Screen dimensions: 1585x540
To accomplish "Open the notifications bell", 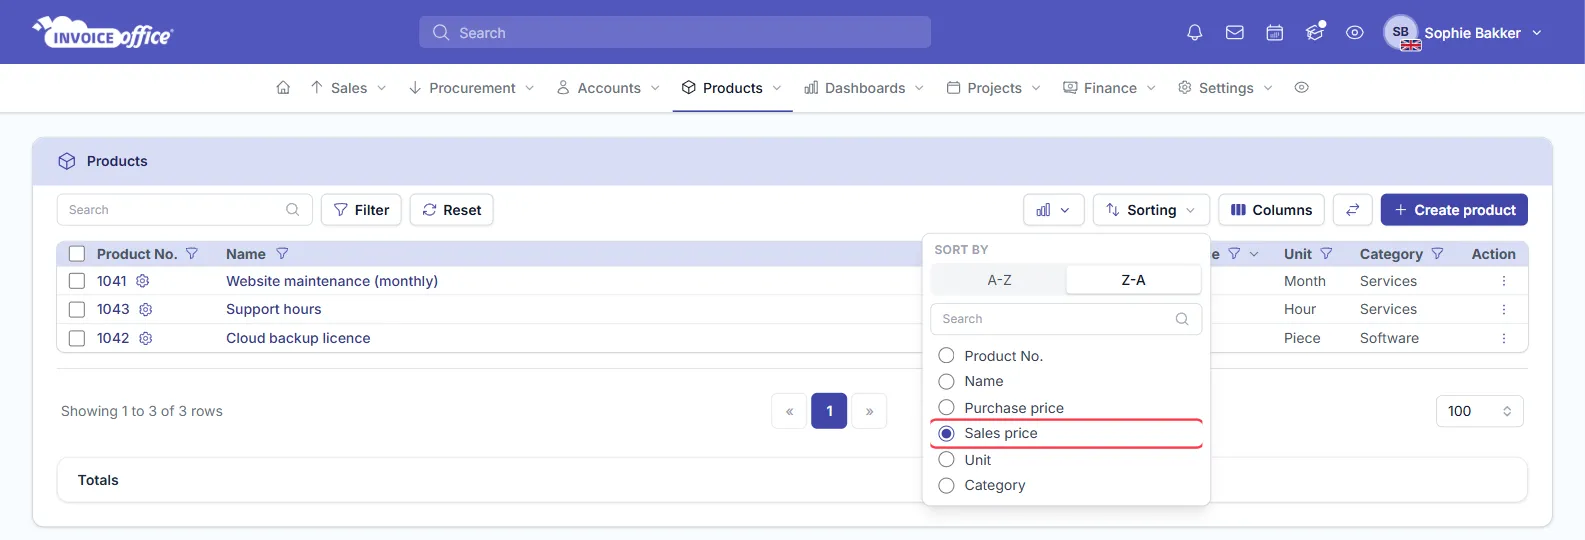I will pyautogui.click(x=1194, y=33).
